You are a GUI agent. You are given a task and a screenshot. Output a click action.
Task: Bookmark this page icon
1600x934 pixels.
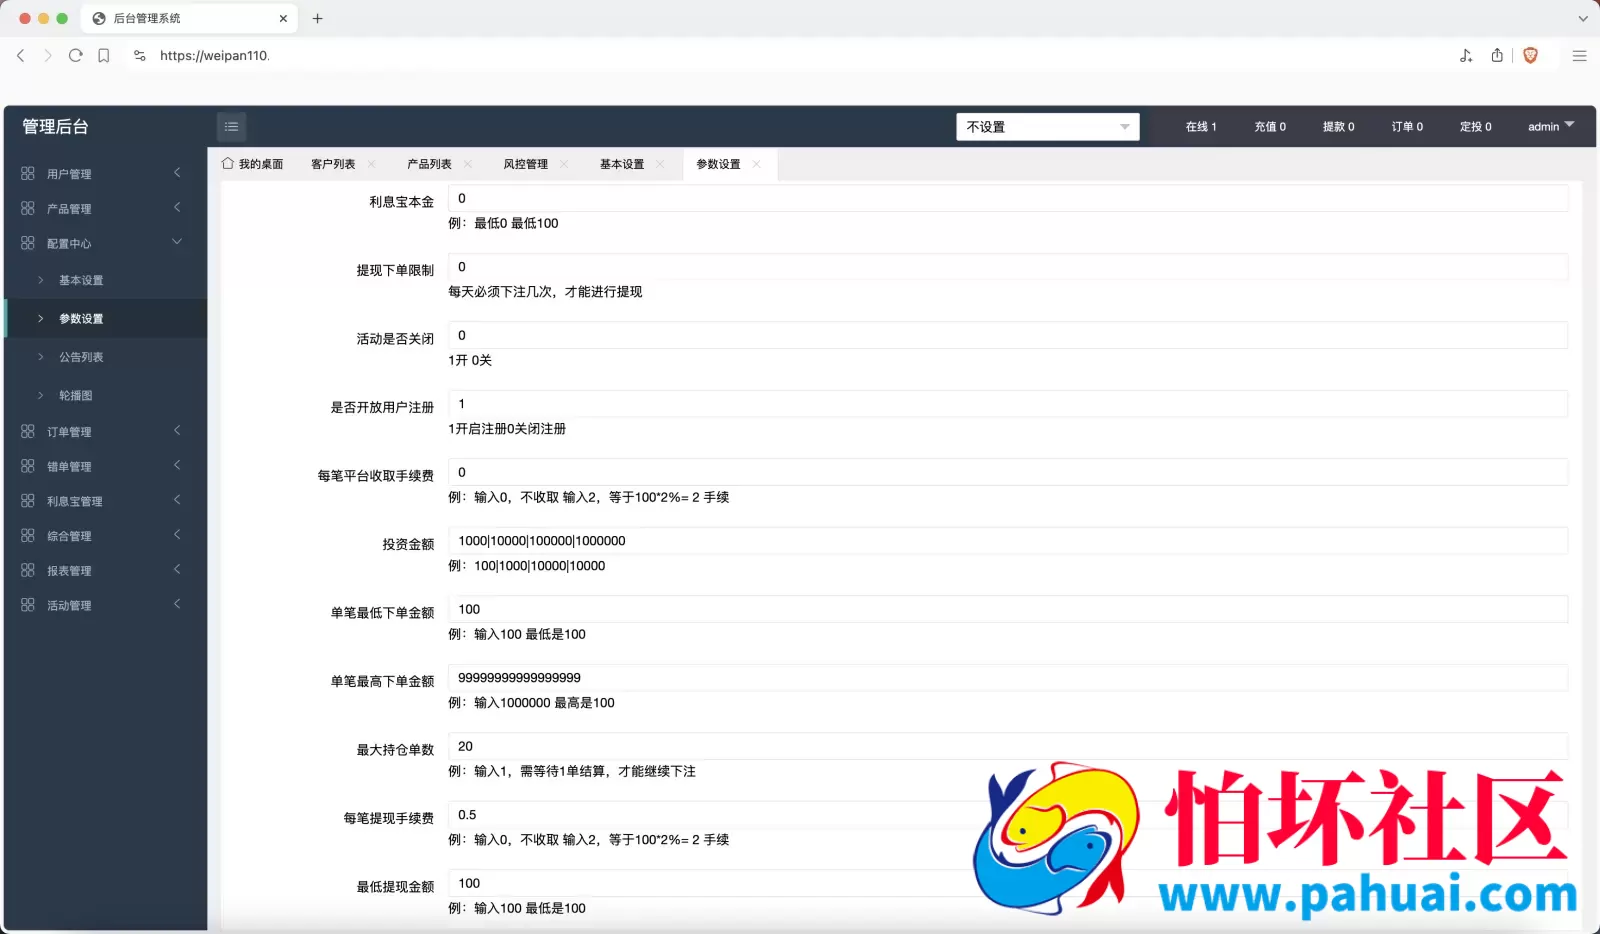[x=104, y=56]
